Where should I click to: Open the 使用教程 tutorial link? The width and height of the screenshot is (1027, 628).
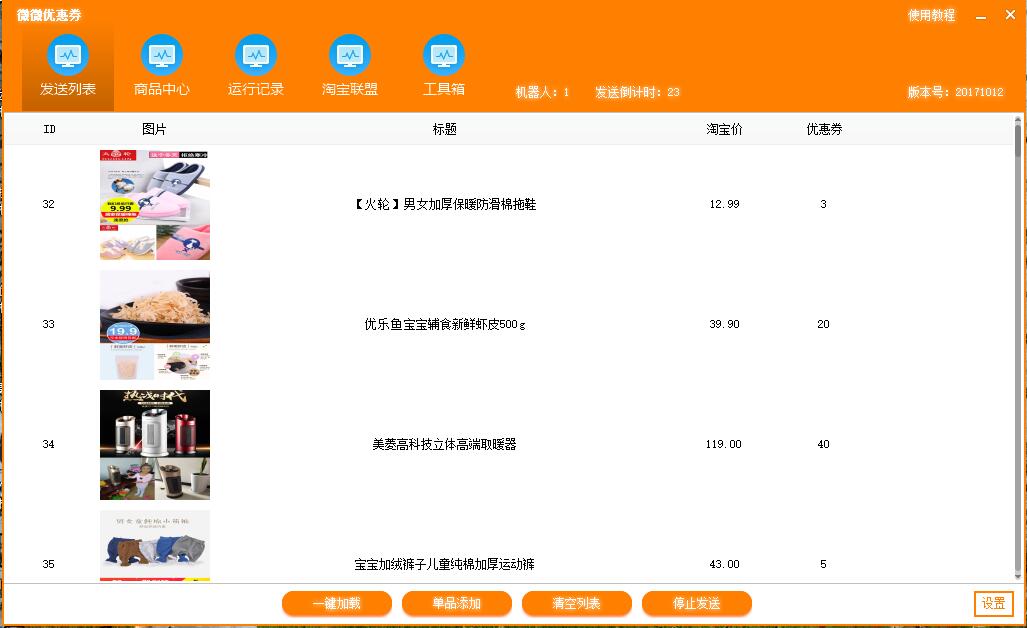(x=930, y=15)
